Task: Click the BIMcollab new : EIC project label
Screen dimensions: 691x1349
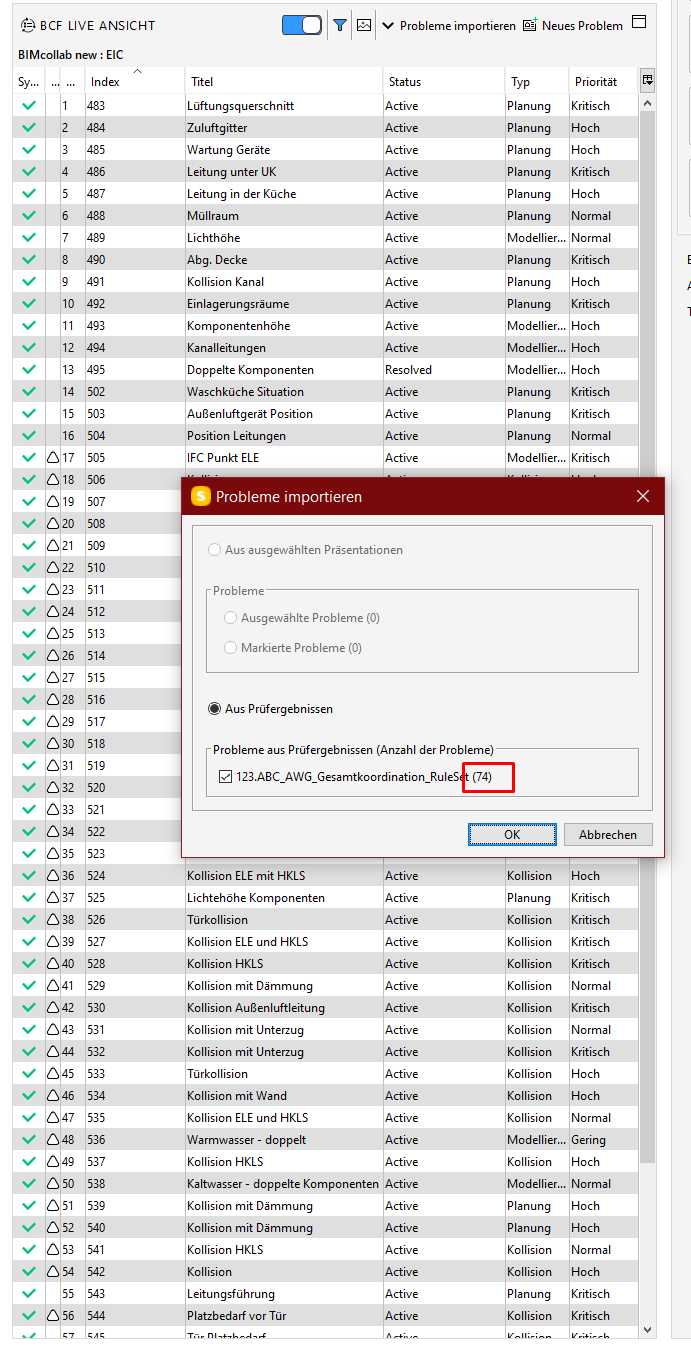Action: coord(70,55)
